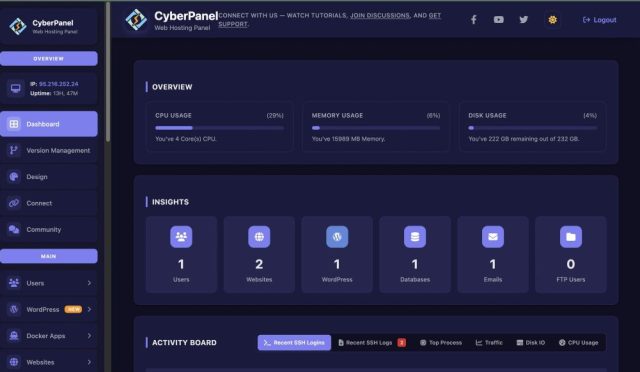Click the Users sidebar people icon
The width and height of the screenshot is (640, 372).
14,283
